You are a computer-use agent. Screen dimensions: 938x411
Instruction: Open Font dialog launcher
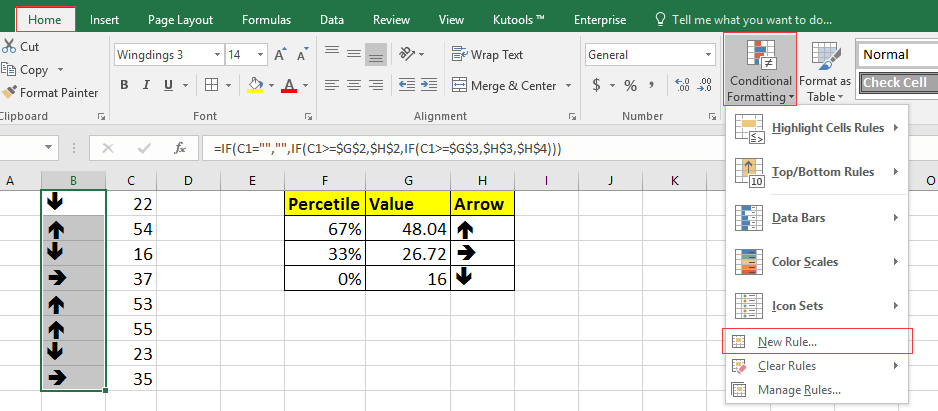[x=309, y=116]
